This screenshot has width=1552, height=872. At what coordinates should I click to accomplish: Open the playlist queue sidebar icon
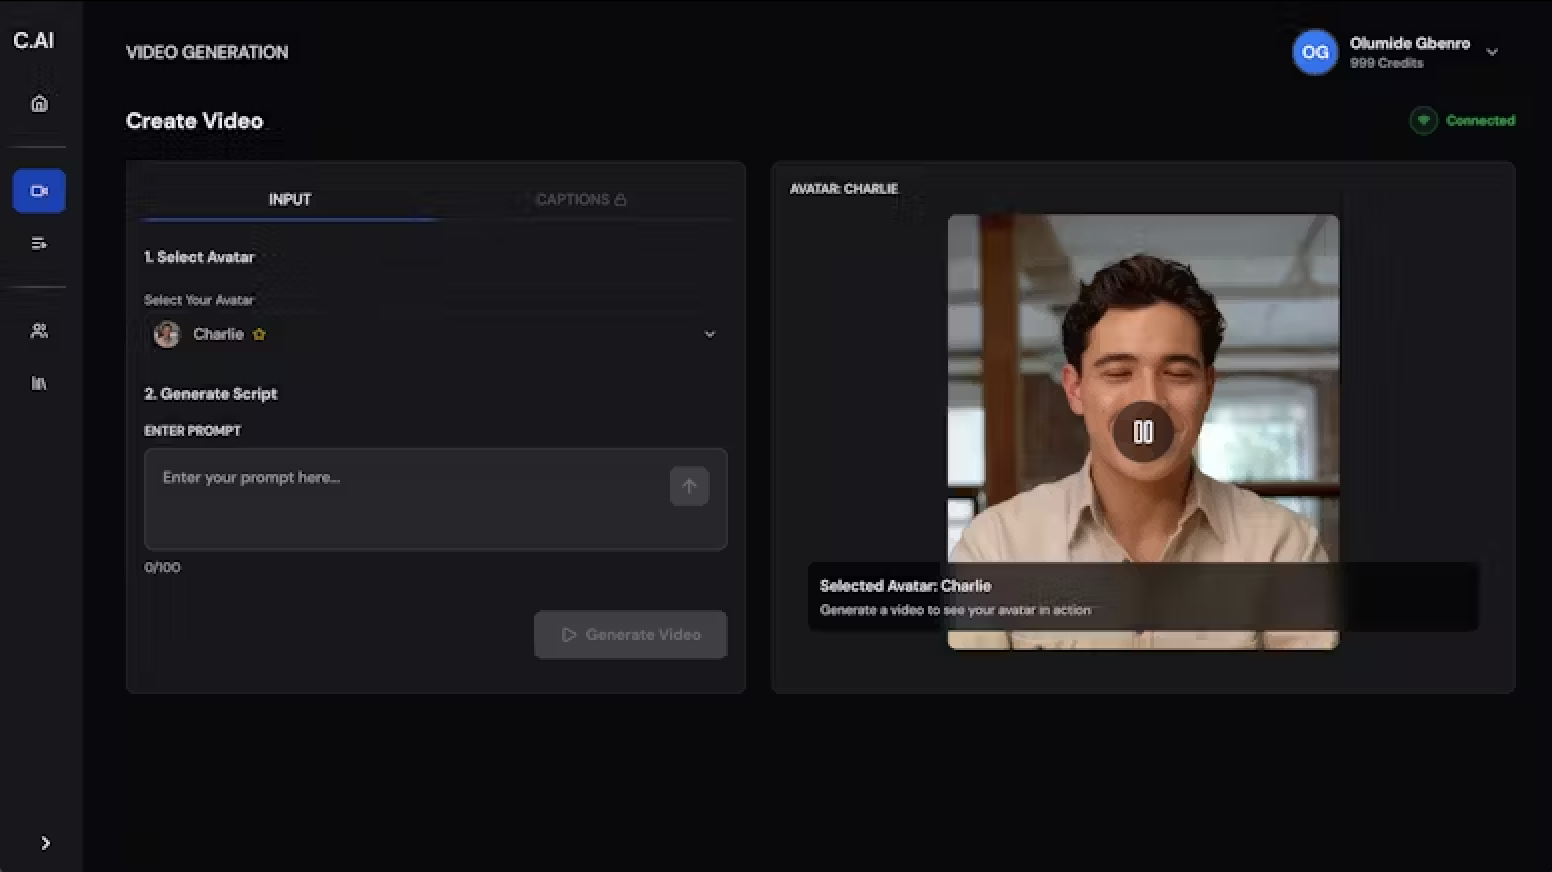[39, 243]
